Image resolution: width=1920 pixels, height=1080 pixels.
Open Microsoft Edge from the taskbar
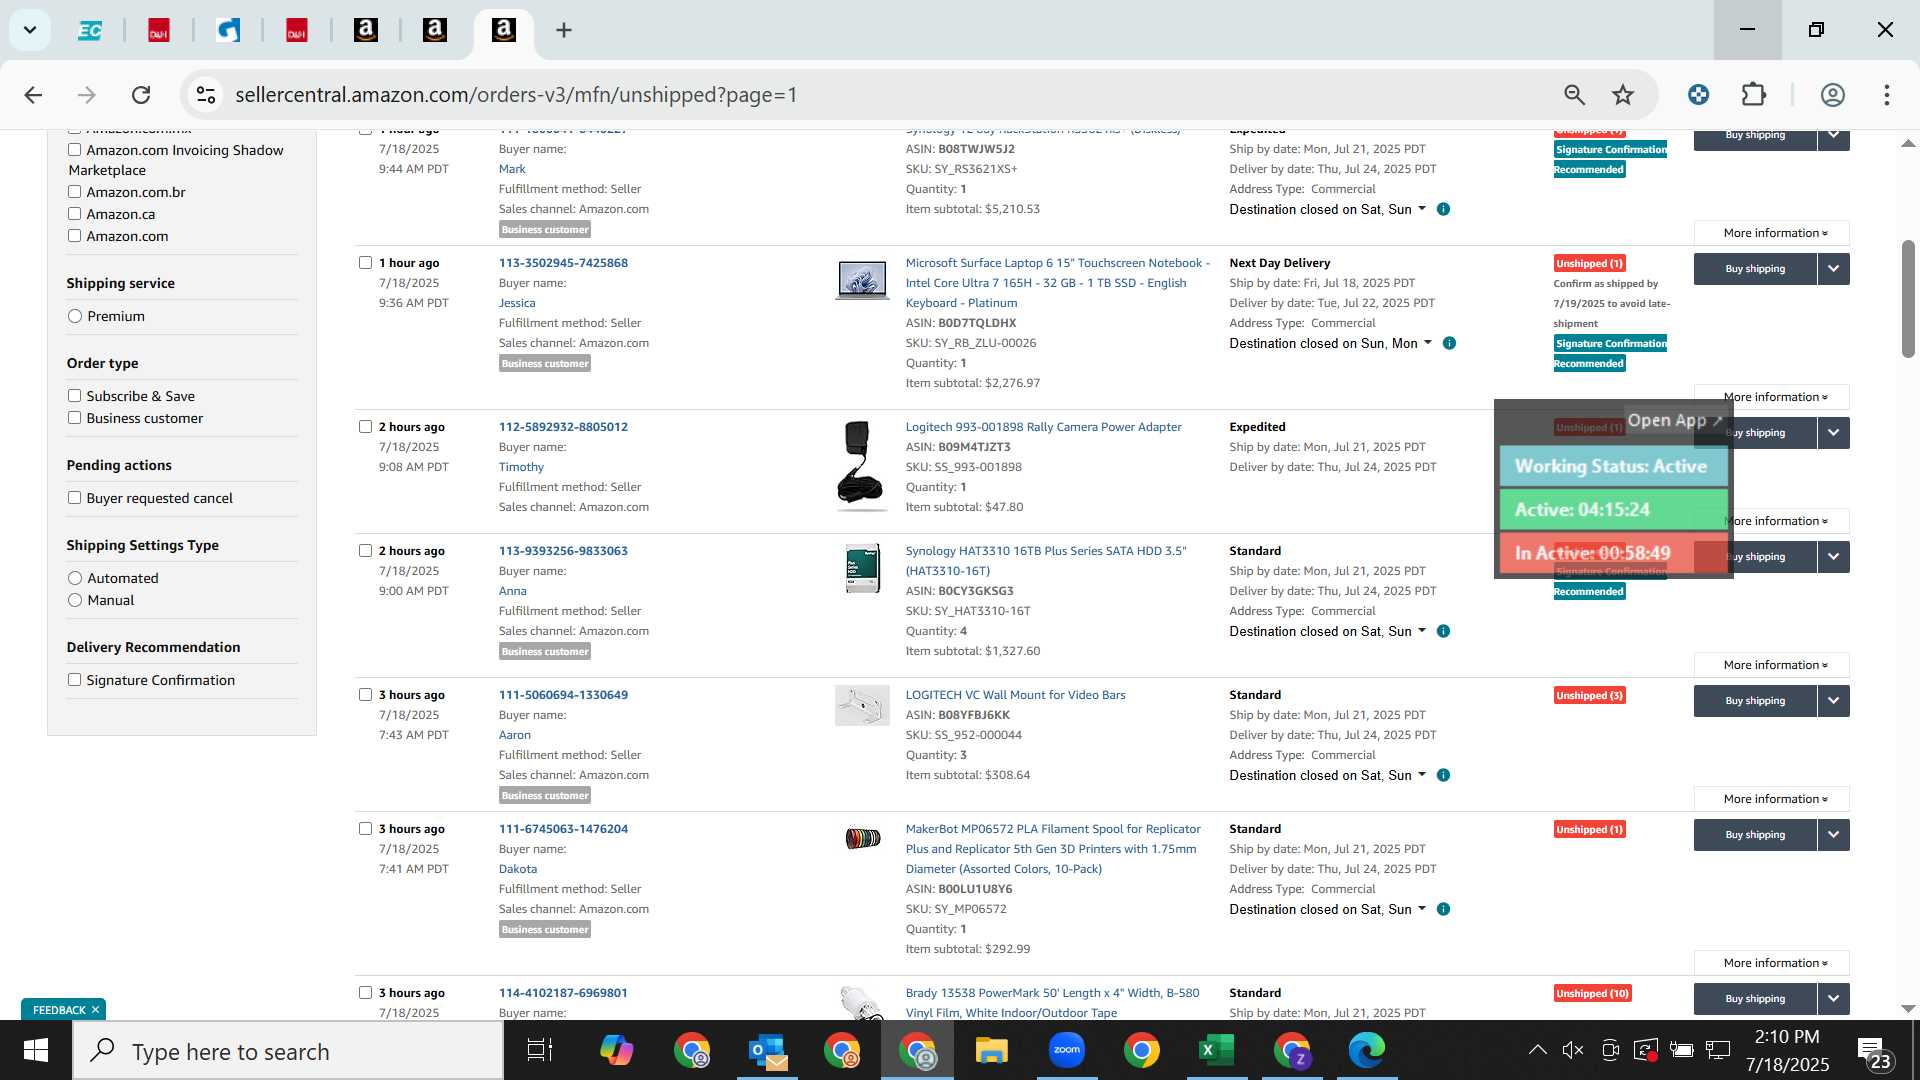click(1367, 1050)
